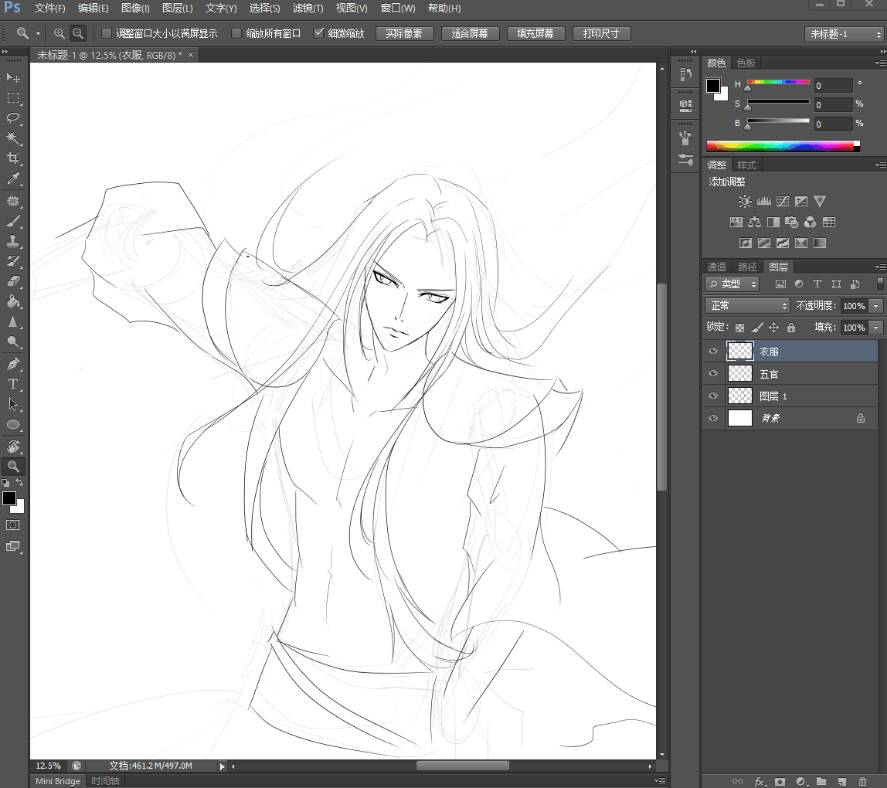887x788 pixels.
Task: Add Curves adjustment
Action: tap(782, 201)
